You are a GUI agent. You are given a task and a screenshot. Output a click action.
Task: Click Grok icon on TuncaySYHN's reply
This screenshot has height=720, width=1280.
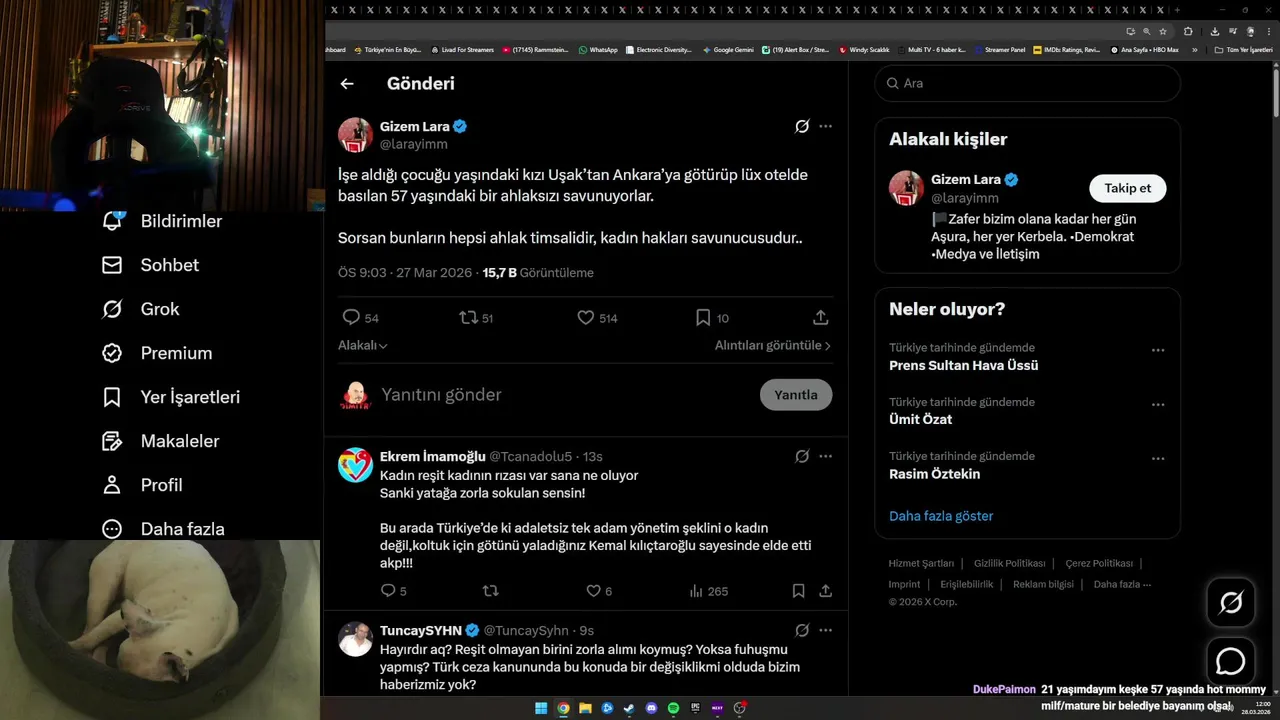point(802,630)
